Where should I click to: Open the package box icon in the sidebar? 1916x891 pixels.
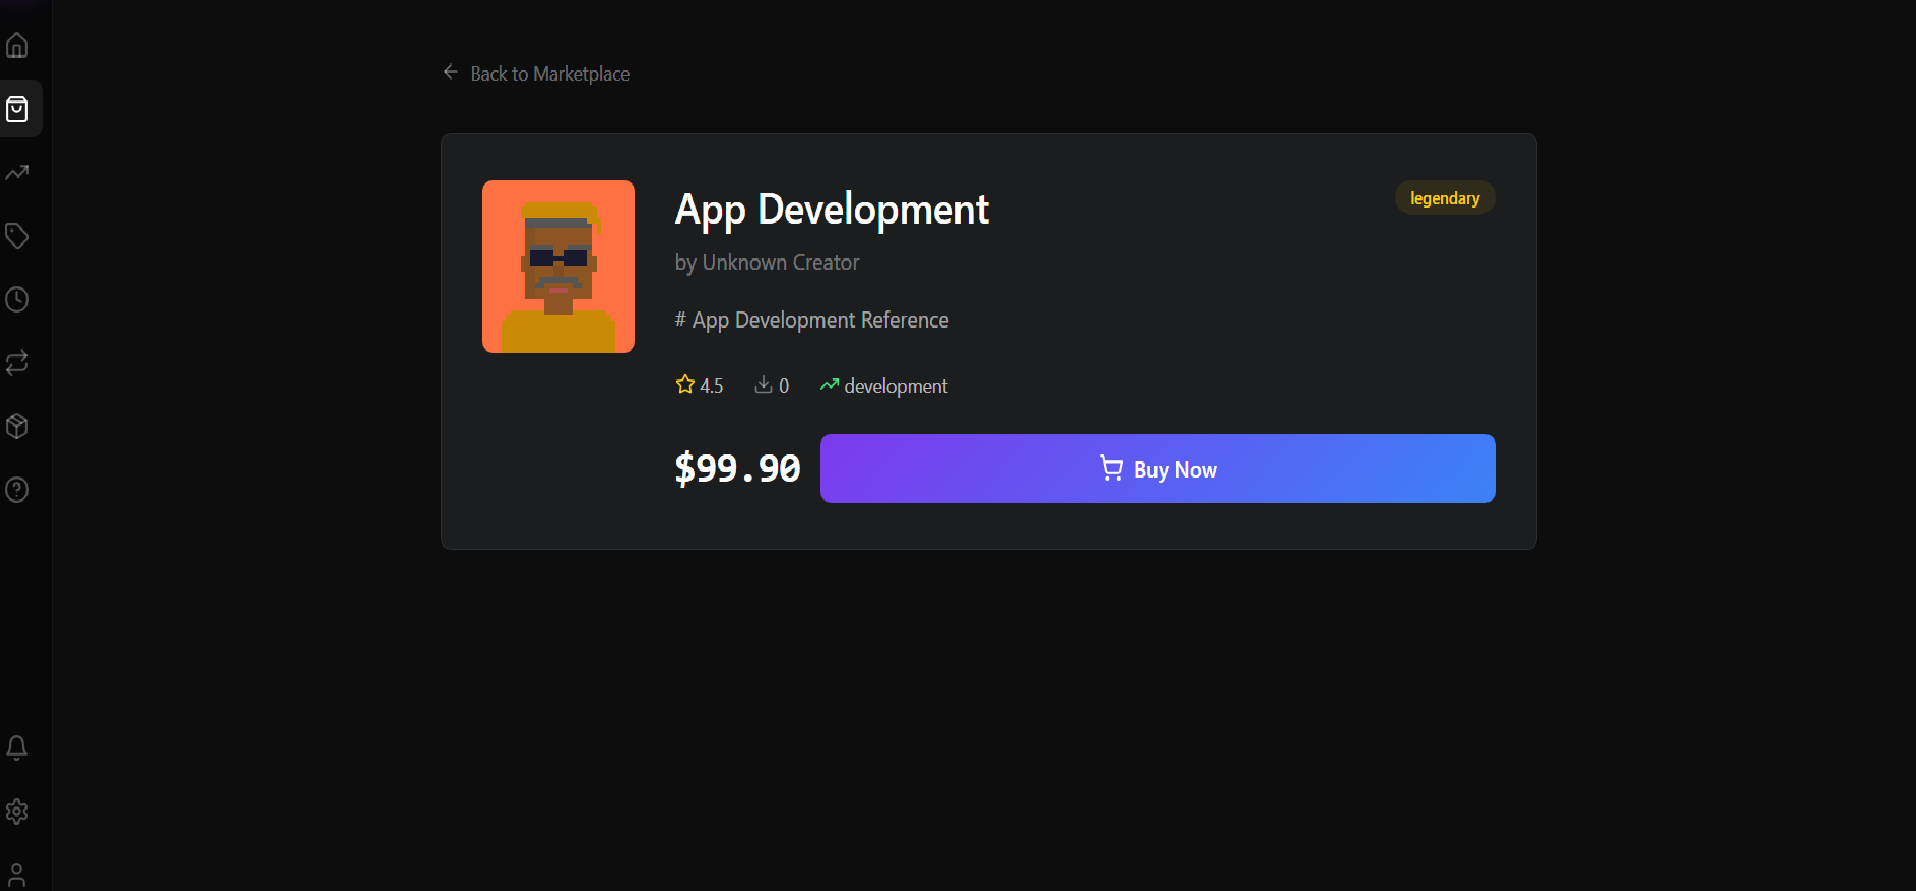click(17, 426)
